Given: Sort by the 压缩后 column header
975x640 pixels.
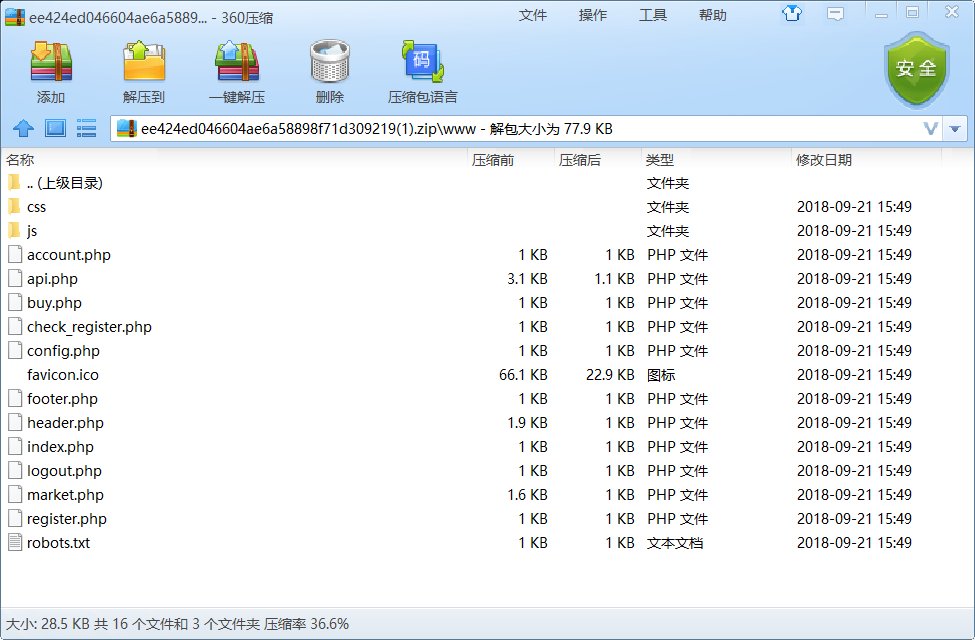Looking at the screenshot, I should 580,160.
